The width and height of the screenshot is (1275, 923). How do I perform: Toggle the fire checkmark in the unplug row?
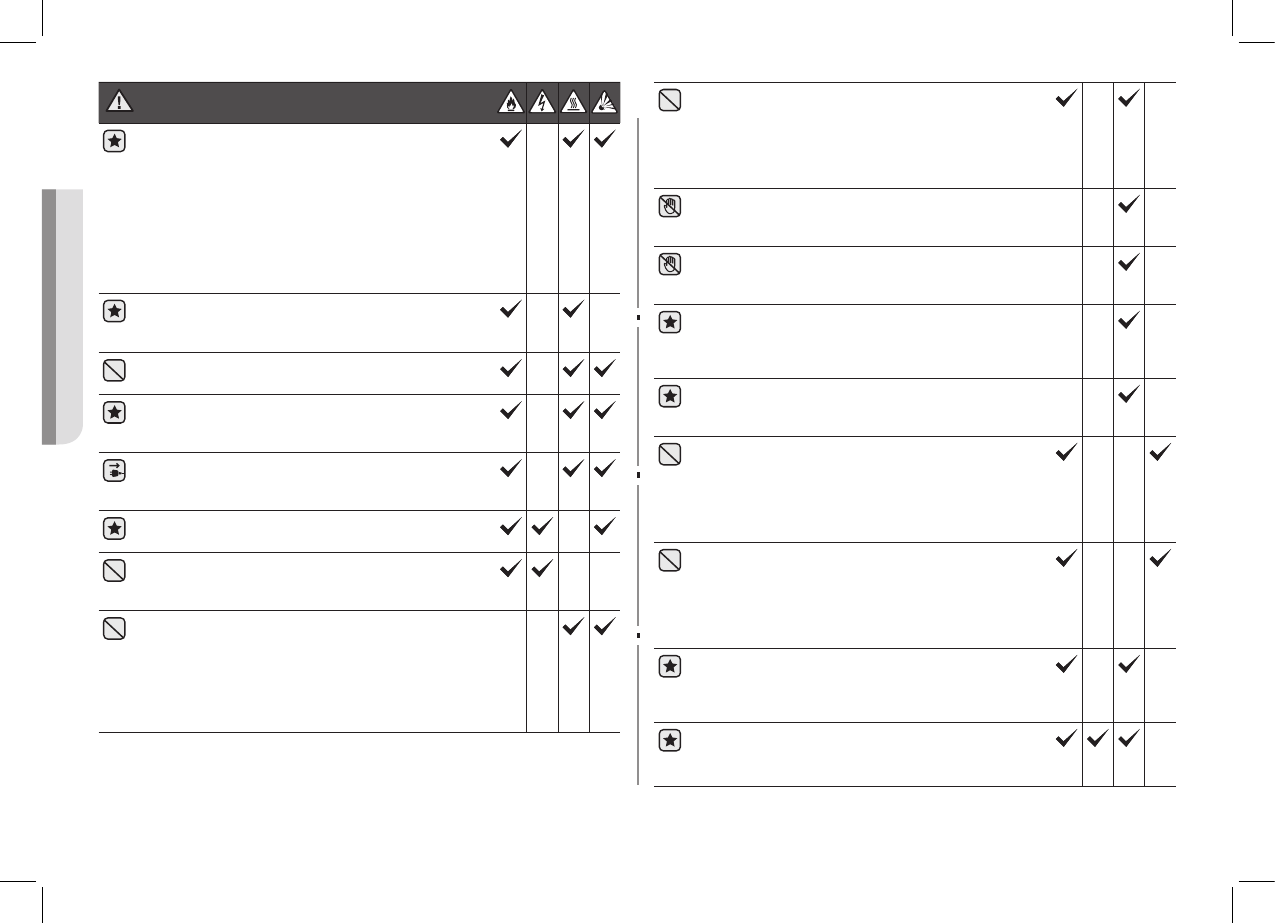point(509,469)
